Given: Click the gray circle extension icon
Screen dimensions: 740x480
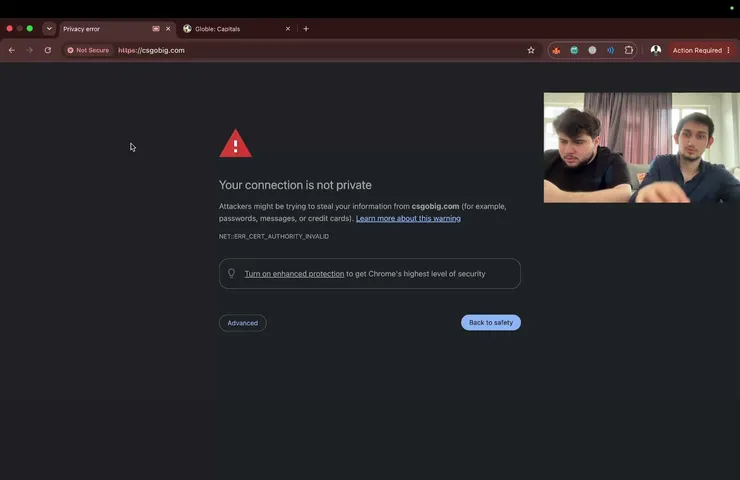Looking at the screenshot, I should pos(592,50).
